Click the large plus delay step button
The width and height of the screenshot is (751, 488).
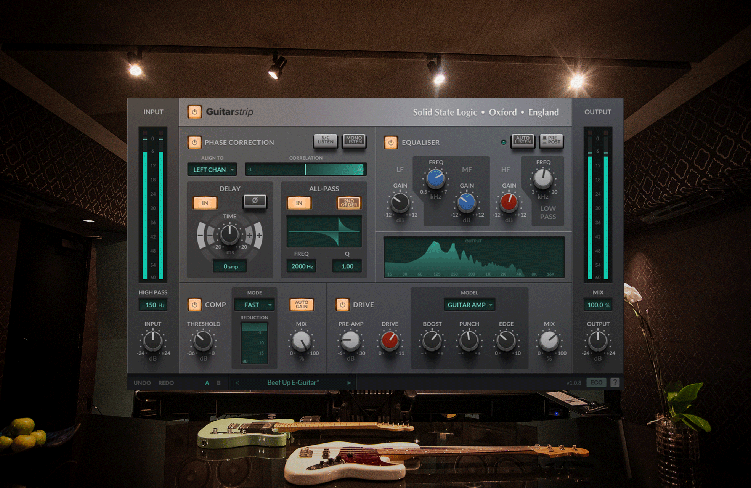259,235
